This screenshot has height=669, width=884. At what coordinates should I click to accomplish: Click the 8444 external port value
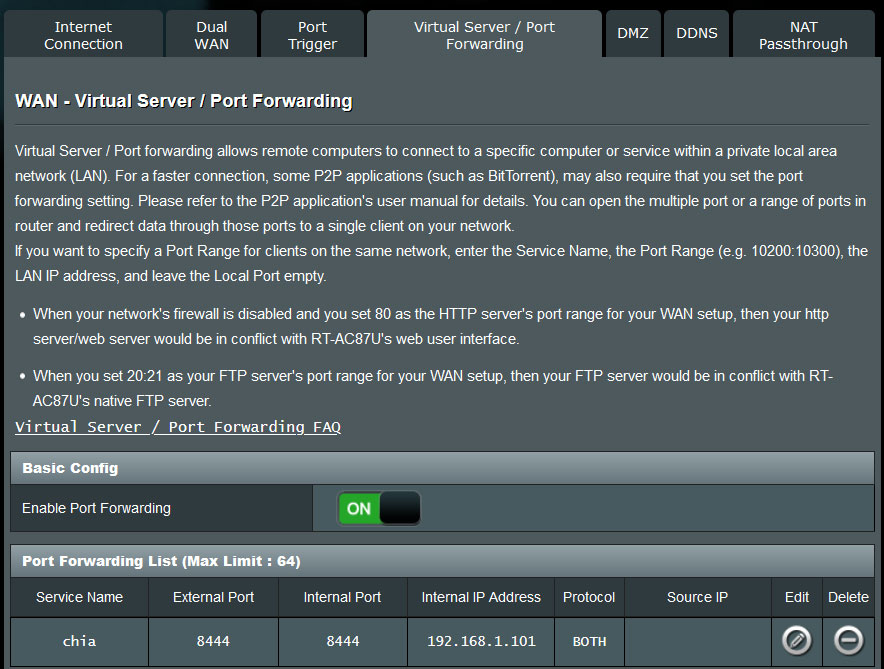pos(213,641)
